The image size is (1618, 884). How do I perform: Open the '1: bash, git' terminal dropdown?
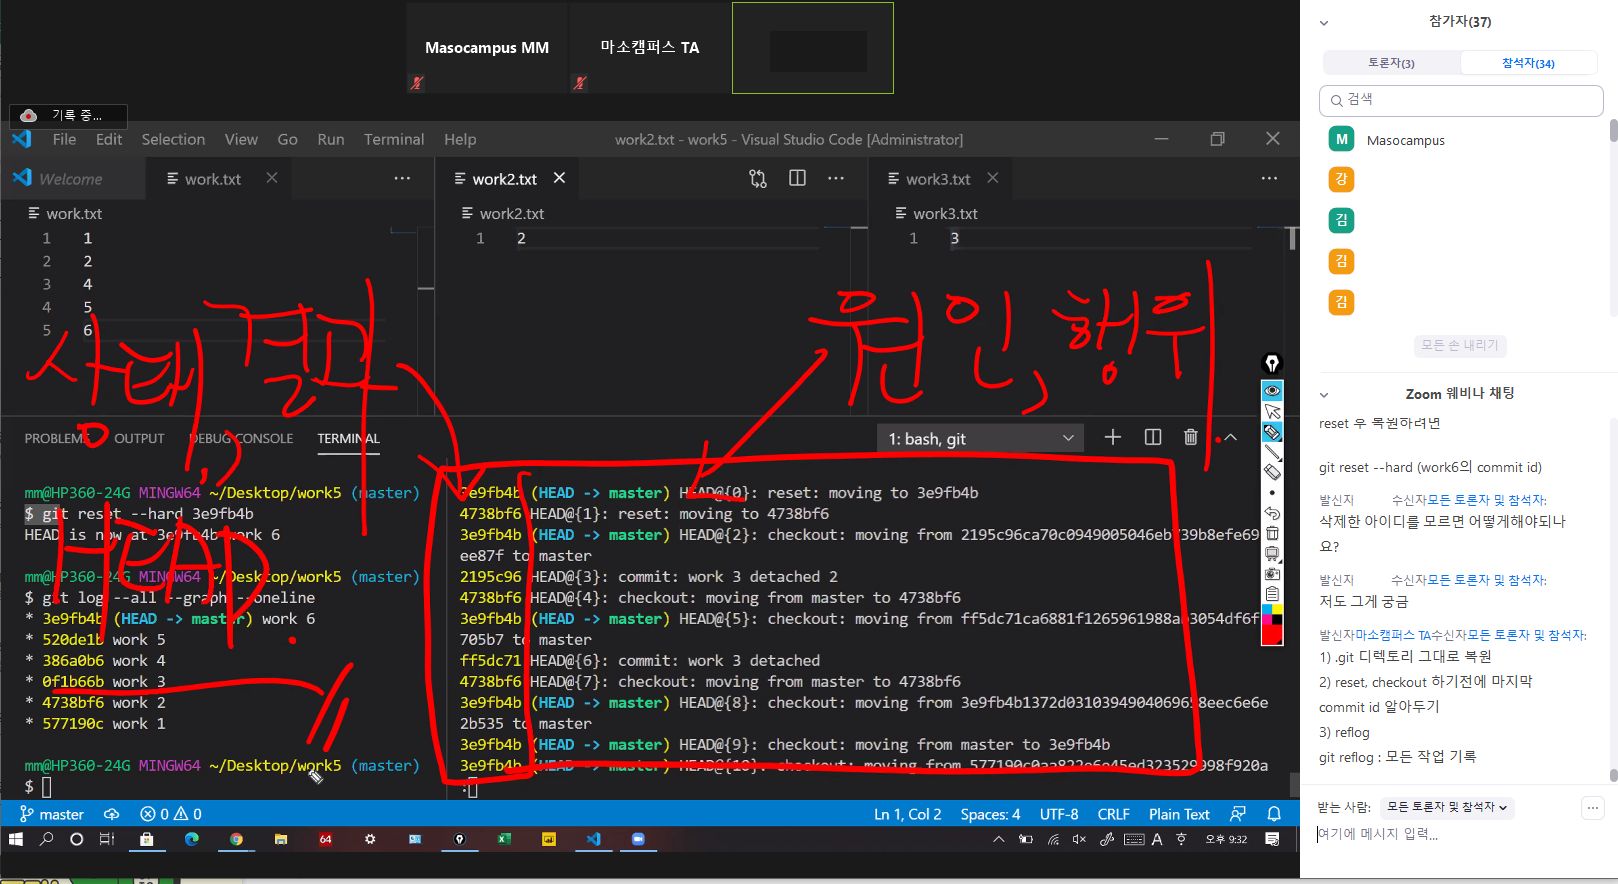(980, 439)
